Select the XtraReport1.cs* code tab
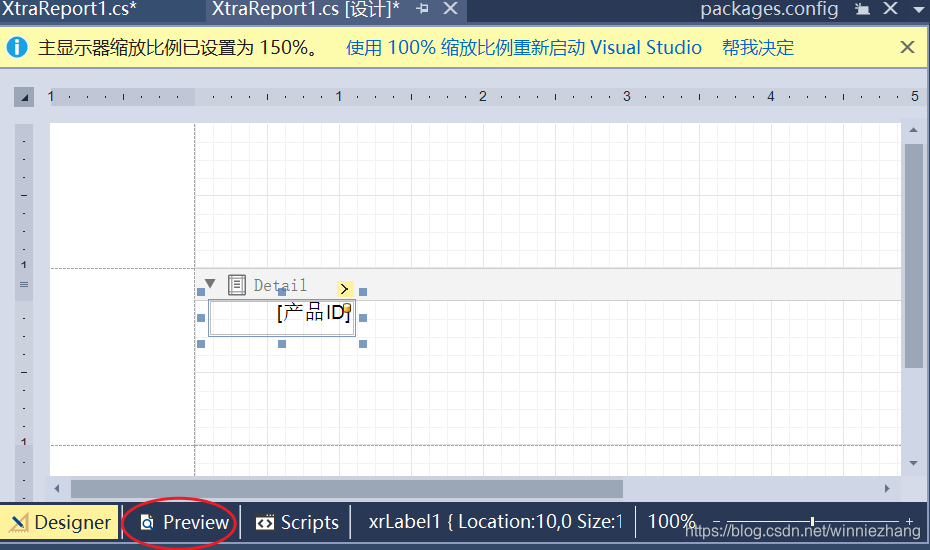Screen dimensions: 930x550 point(69,8)
